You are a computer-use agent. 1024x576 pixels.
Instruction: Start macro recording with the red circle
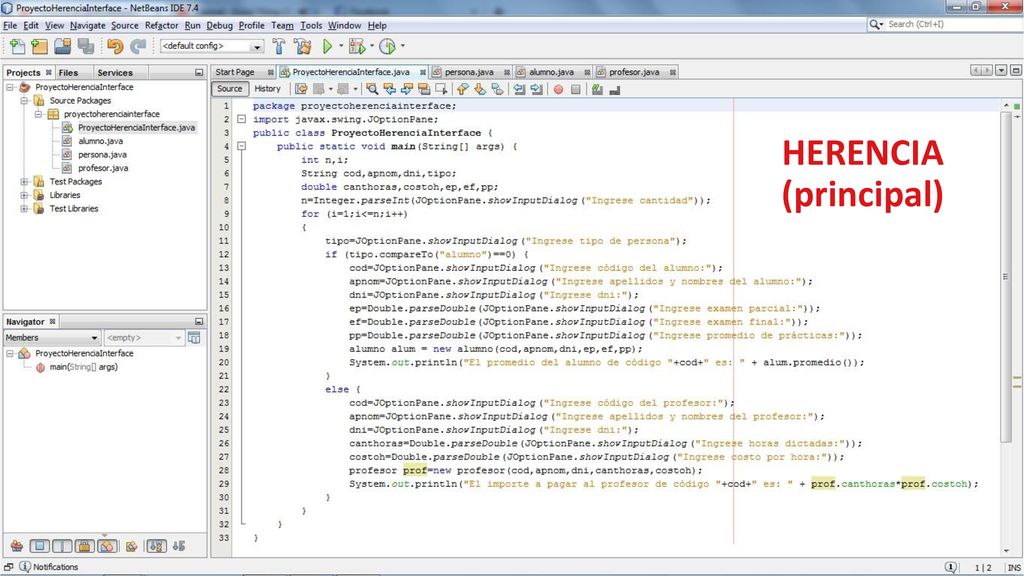(558, 89)
